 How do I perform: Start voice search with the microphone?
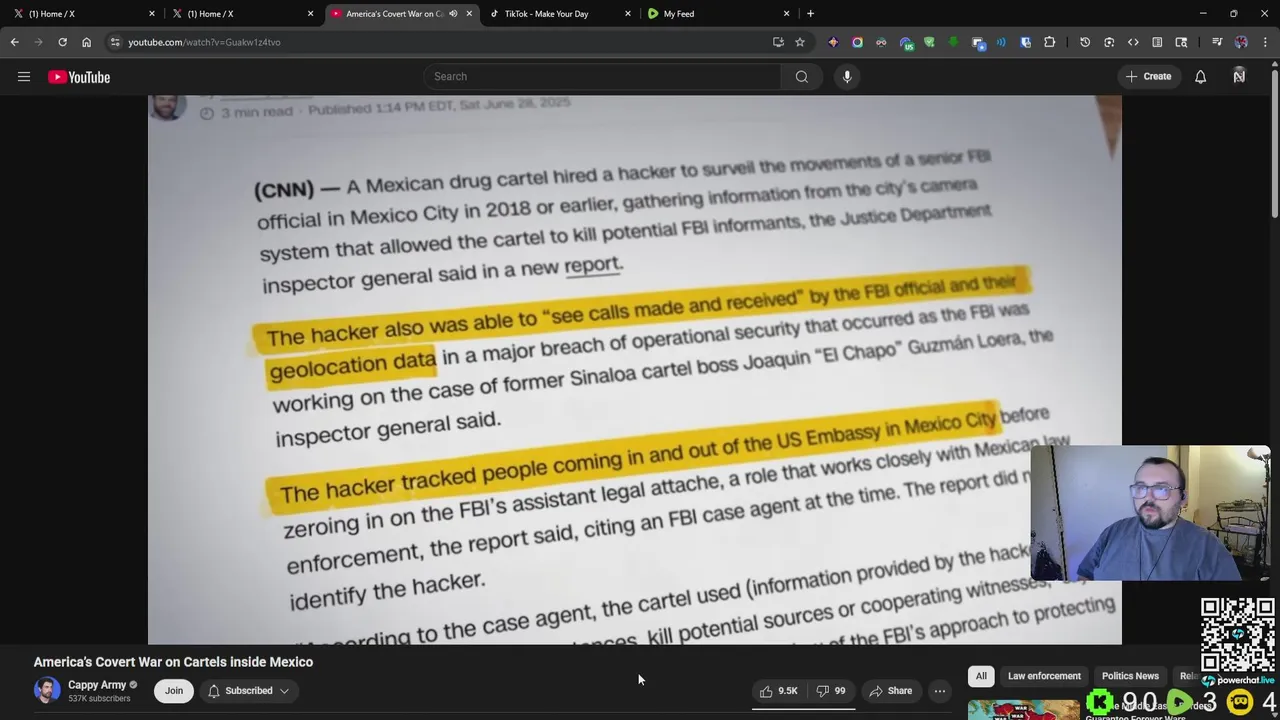click(x=847, y=77)
